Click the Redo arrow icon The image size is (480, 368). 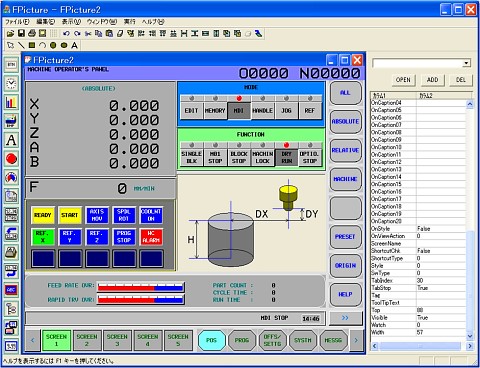(x=77, y=33)
